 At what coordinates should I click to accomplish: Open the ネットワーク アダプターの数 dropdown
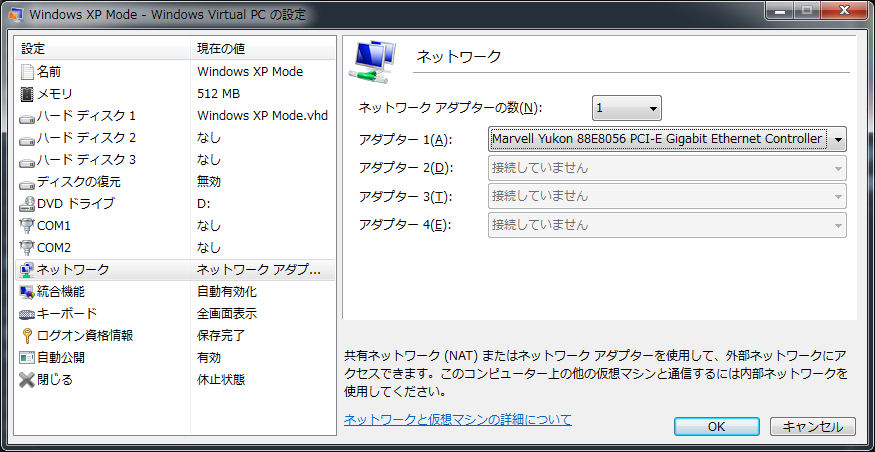tap(626, 107)
